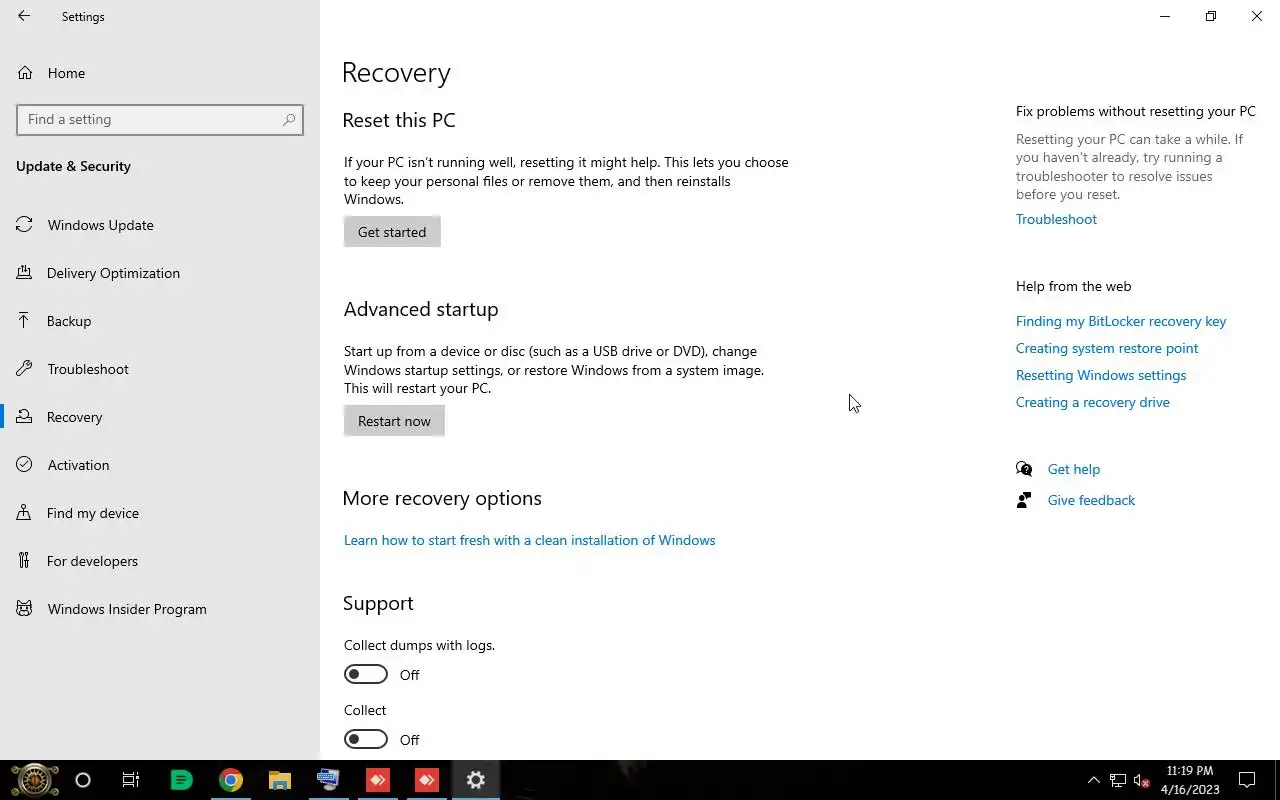Go to Home in the Settings sidebar
Screen dimensions: 1280x800
(160, 73)
